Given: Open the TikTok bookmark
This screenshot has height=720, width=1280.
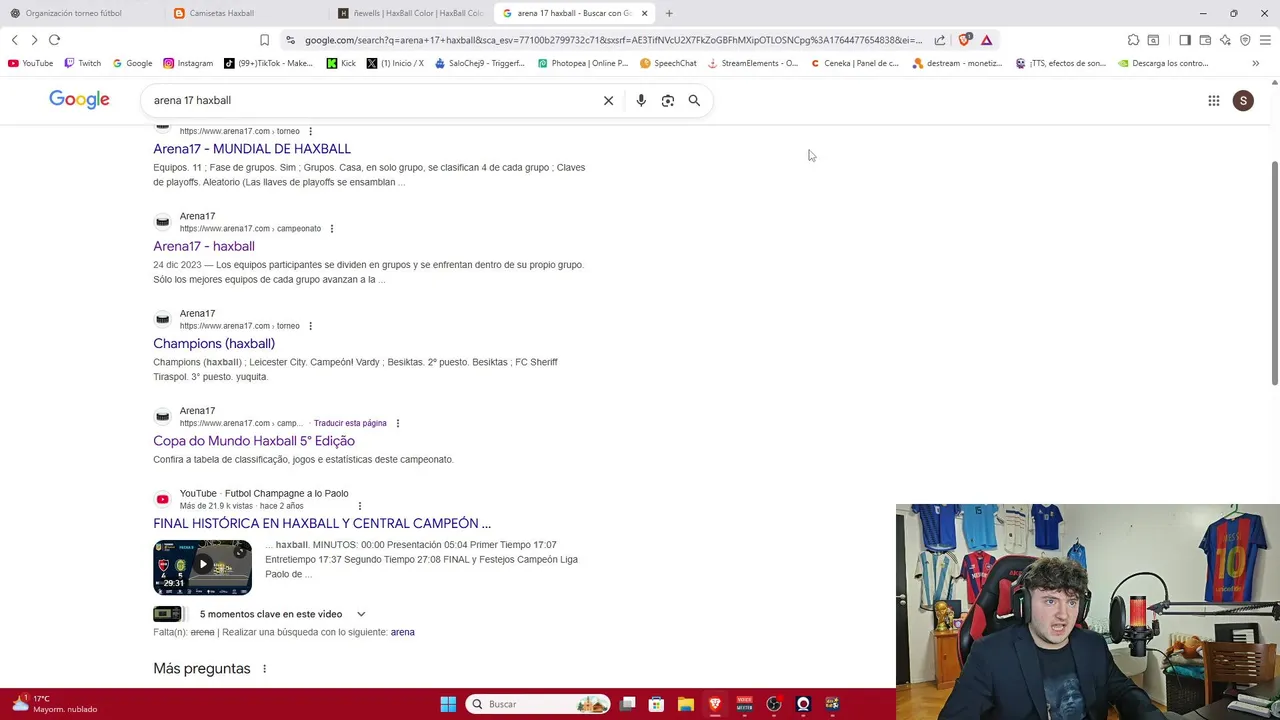Looking at the screenshot, I should coord(268,63).
